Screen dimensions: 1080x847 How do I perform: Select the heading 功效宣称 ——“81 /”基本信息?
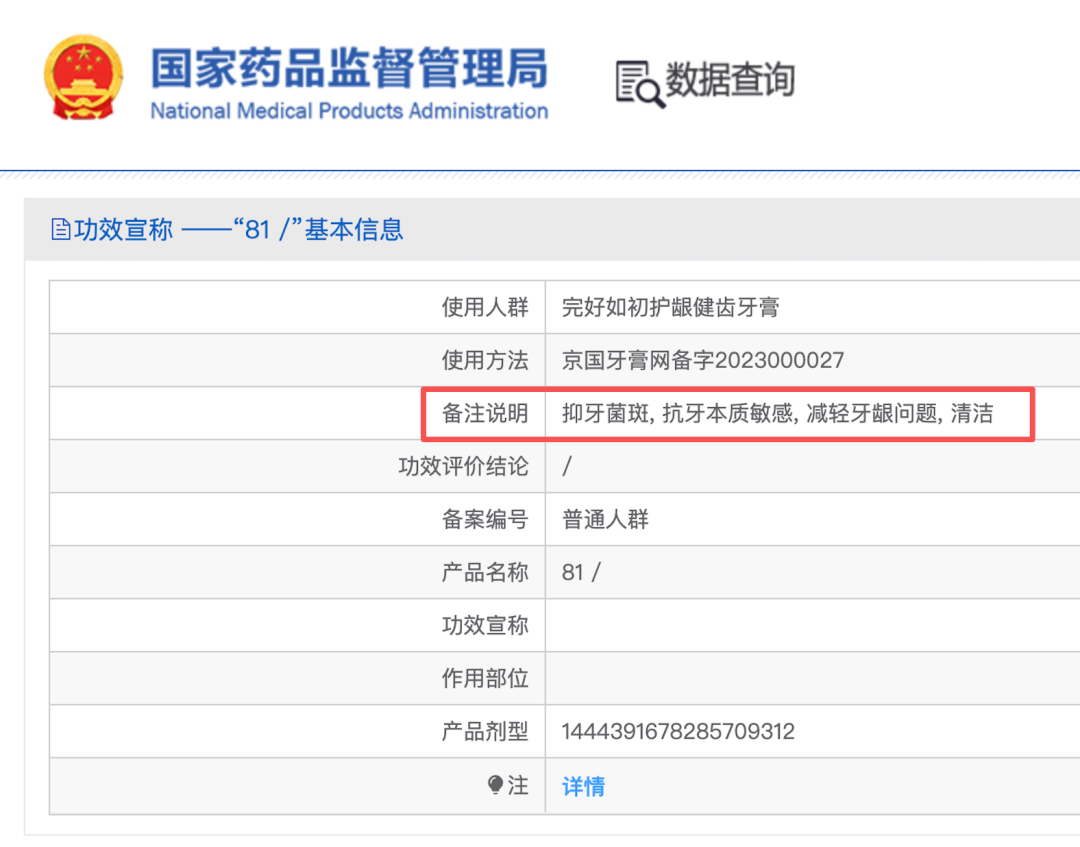point(238,229)
